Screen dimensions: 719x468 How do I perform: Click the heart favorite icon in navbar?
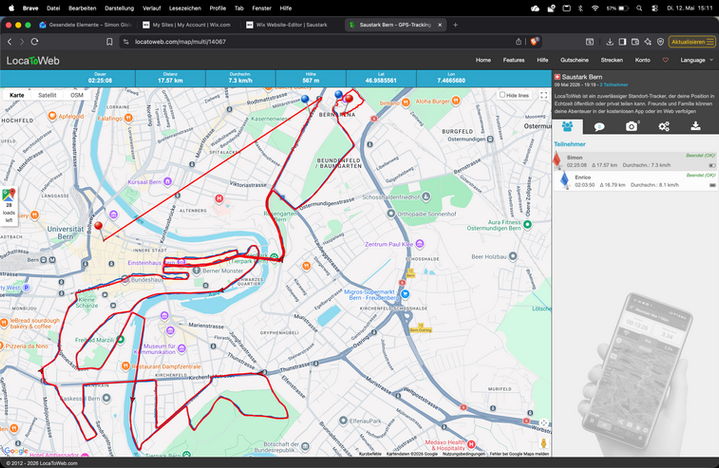click(665, 60)
